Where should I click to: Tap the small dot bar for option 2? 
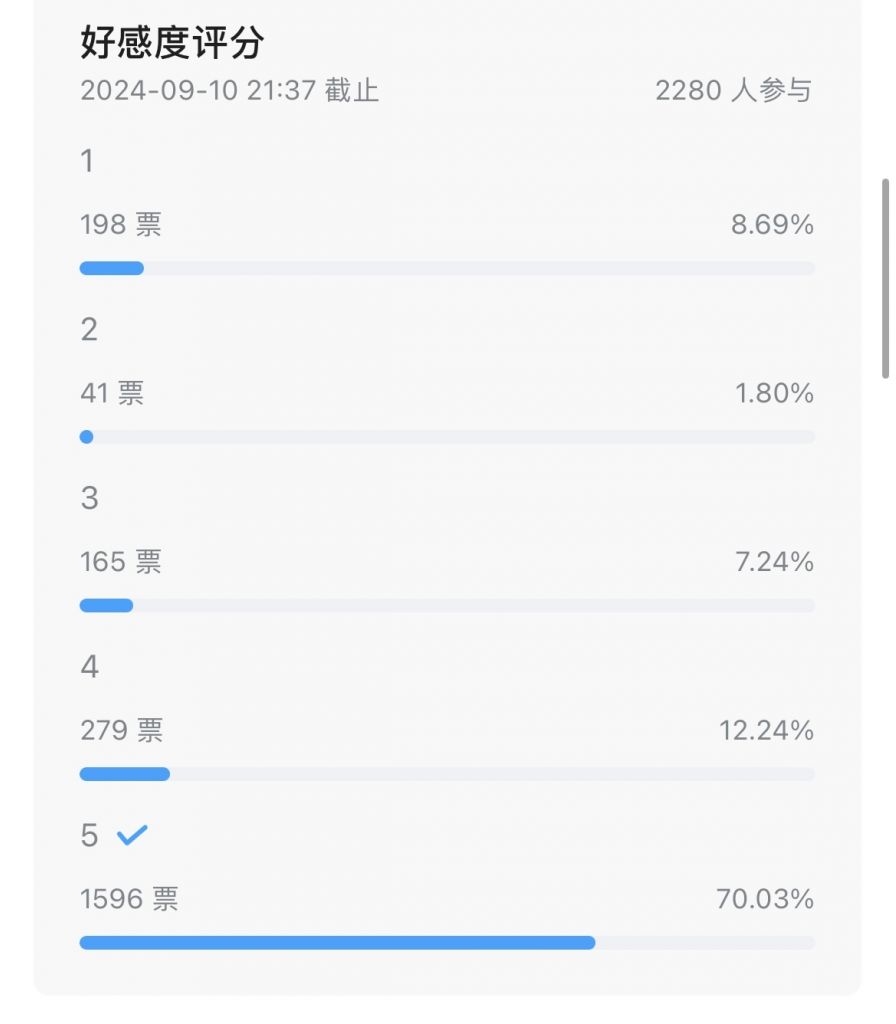coord(86,437)
